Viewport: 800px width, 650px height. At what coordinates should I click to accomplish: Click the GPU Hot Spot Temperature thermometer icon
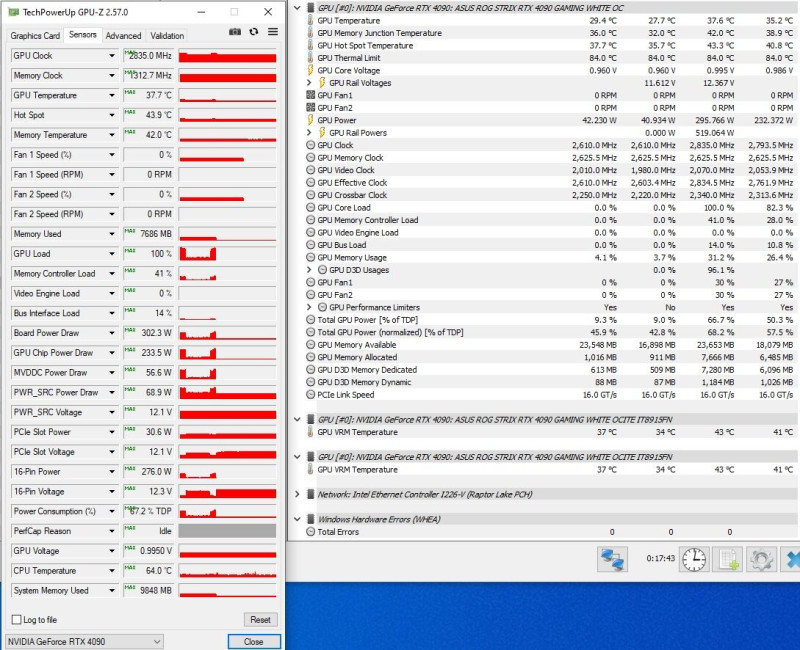click(310, 45)
